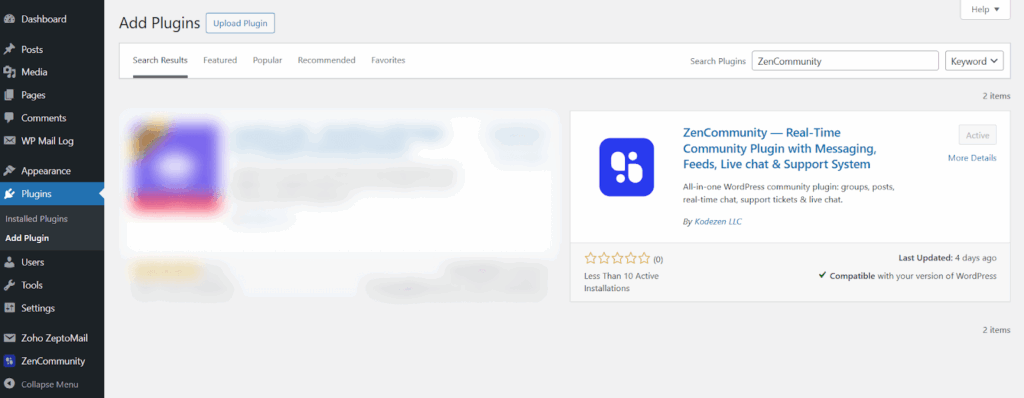
Task: Select the Plugins menu item
Action: click(x=52, y=194)
